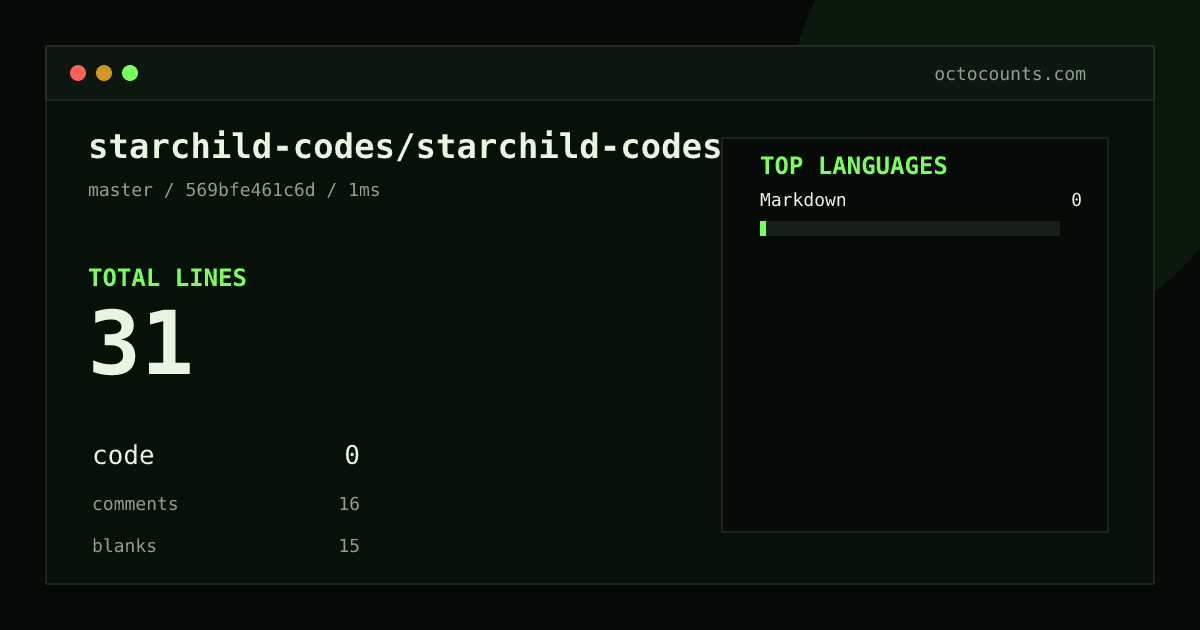This screenshot has width=1200, height=630.
Task: Click the code value 0
Action: coord(352,456)
